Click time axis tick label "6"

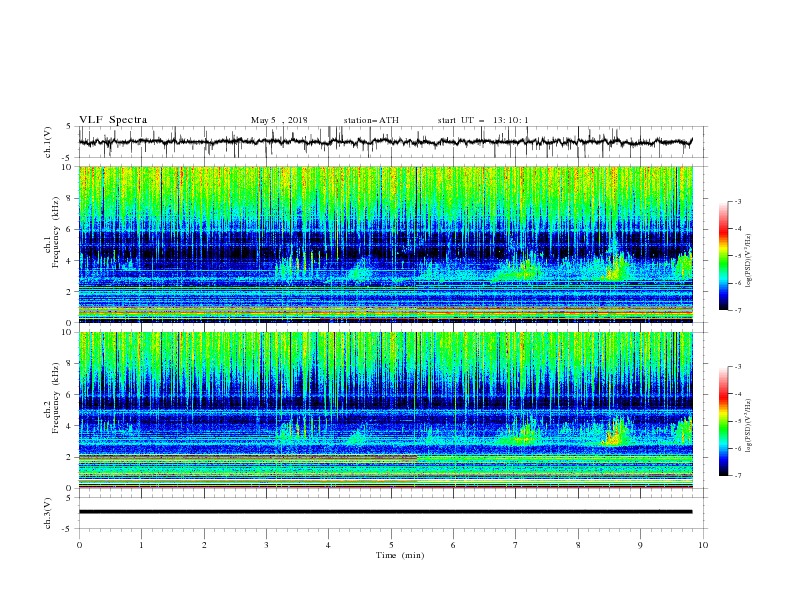coord(453,545)
